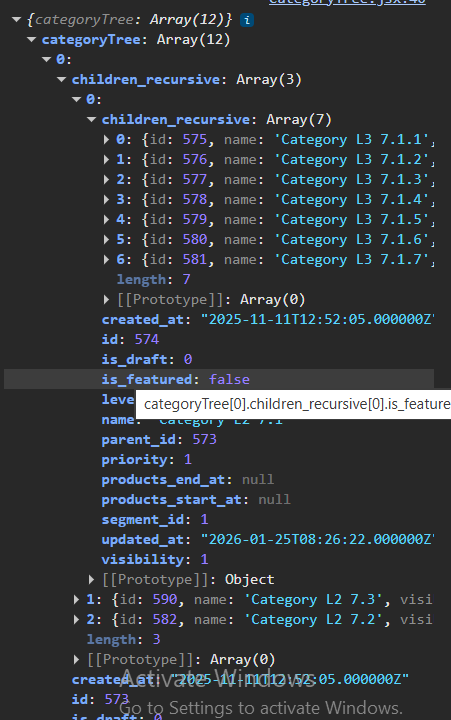Viewport: 451px width, 720px height.
Task: Expand Category L3 7.1.4 entry arrow
Action: (x=107, y=200)
